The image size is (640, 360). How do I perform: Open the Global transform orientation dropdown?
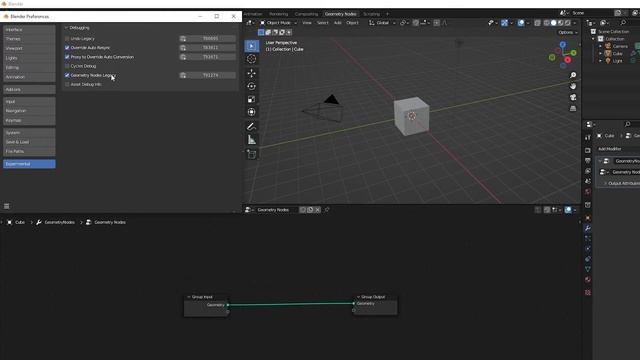(382, 23)
